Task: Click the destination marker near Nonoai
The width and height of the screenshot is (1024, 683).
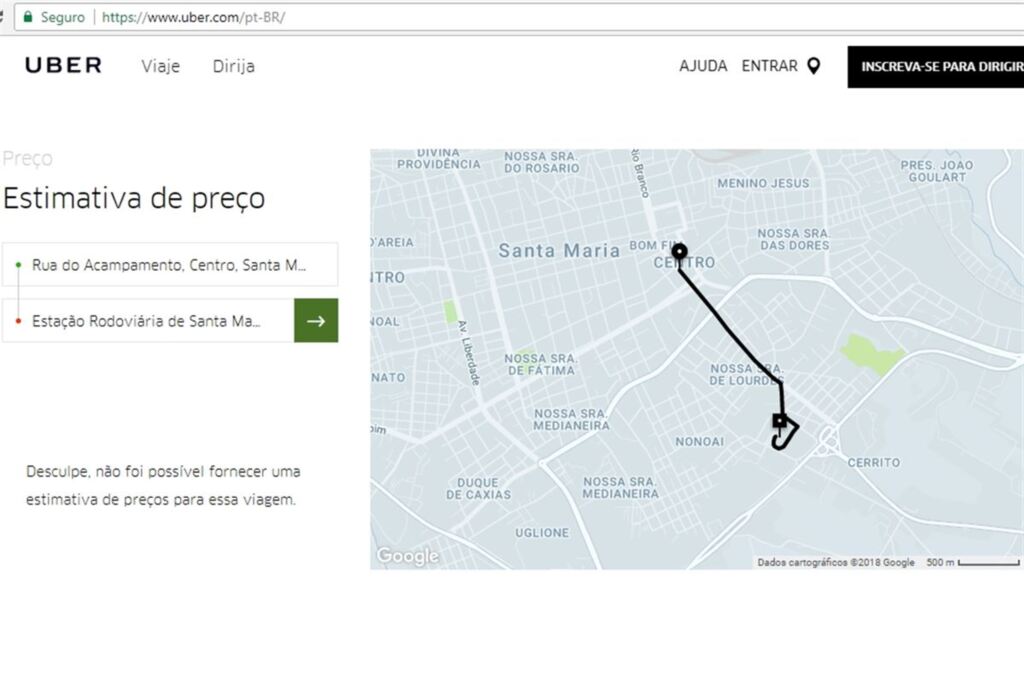Action: [782, 421]
